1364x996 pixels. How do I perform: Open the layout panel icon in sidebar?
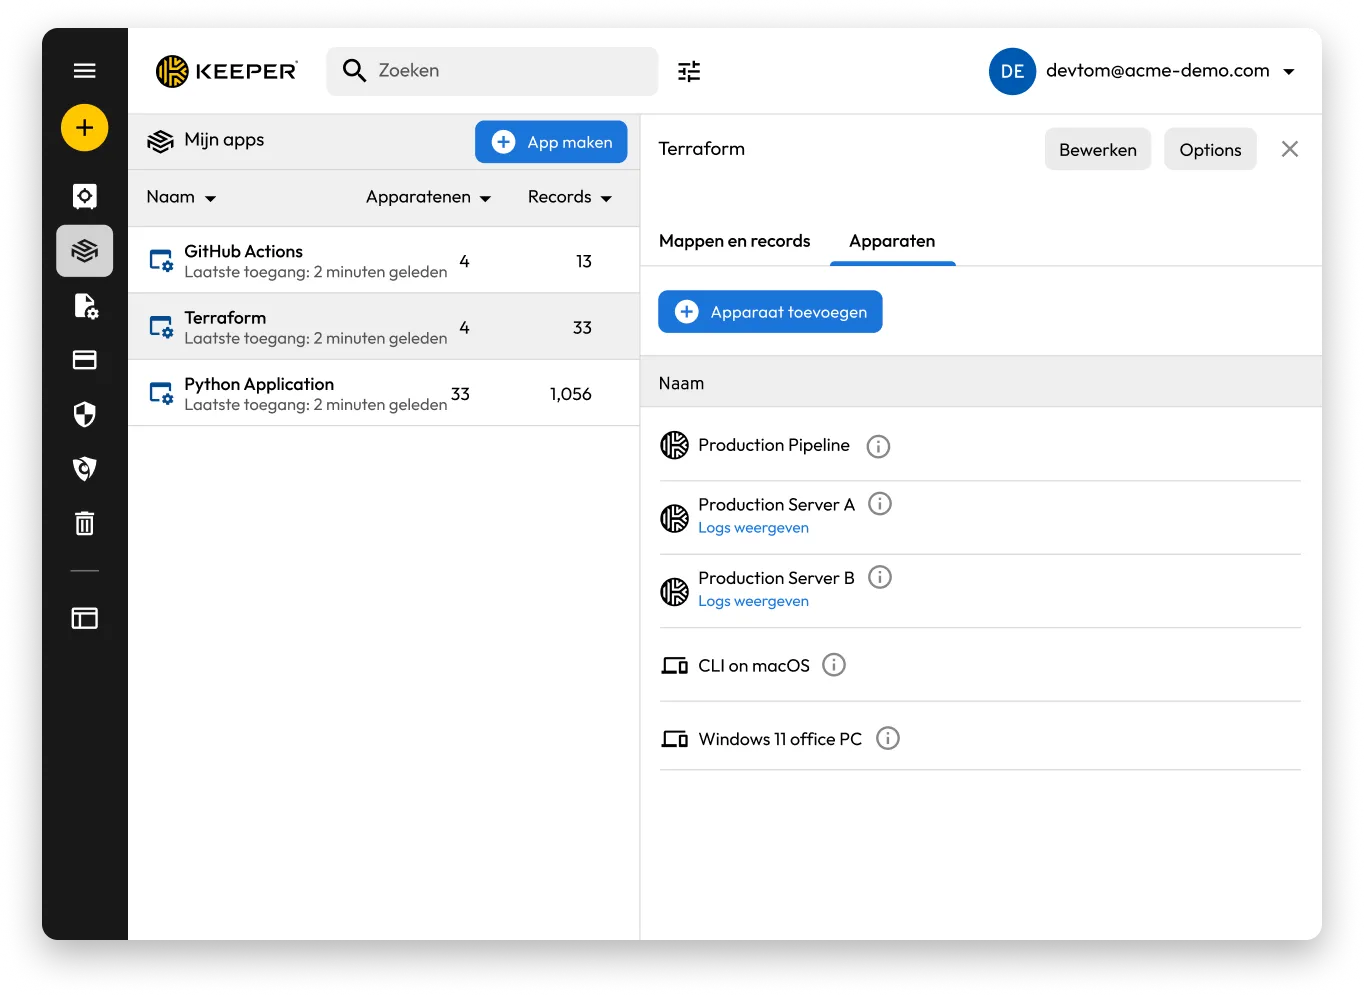(x=85, y=618)
